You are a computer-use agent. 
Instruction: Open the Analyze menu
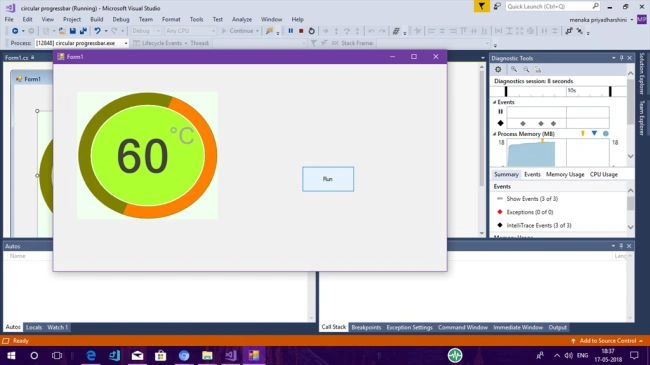click(x=242, y=19)
